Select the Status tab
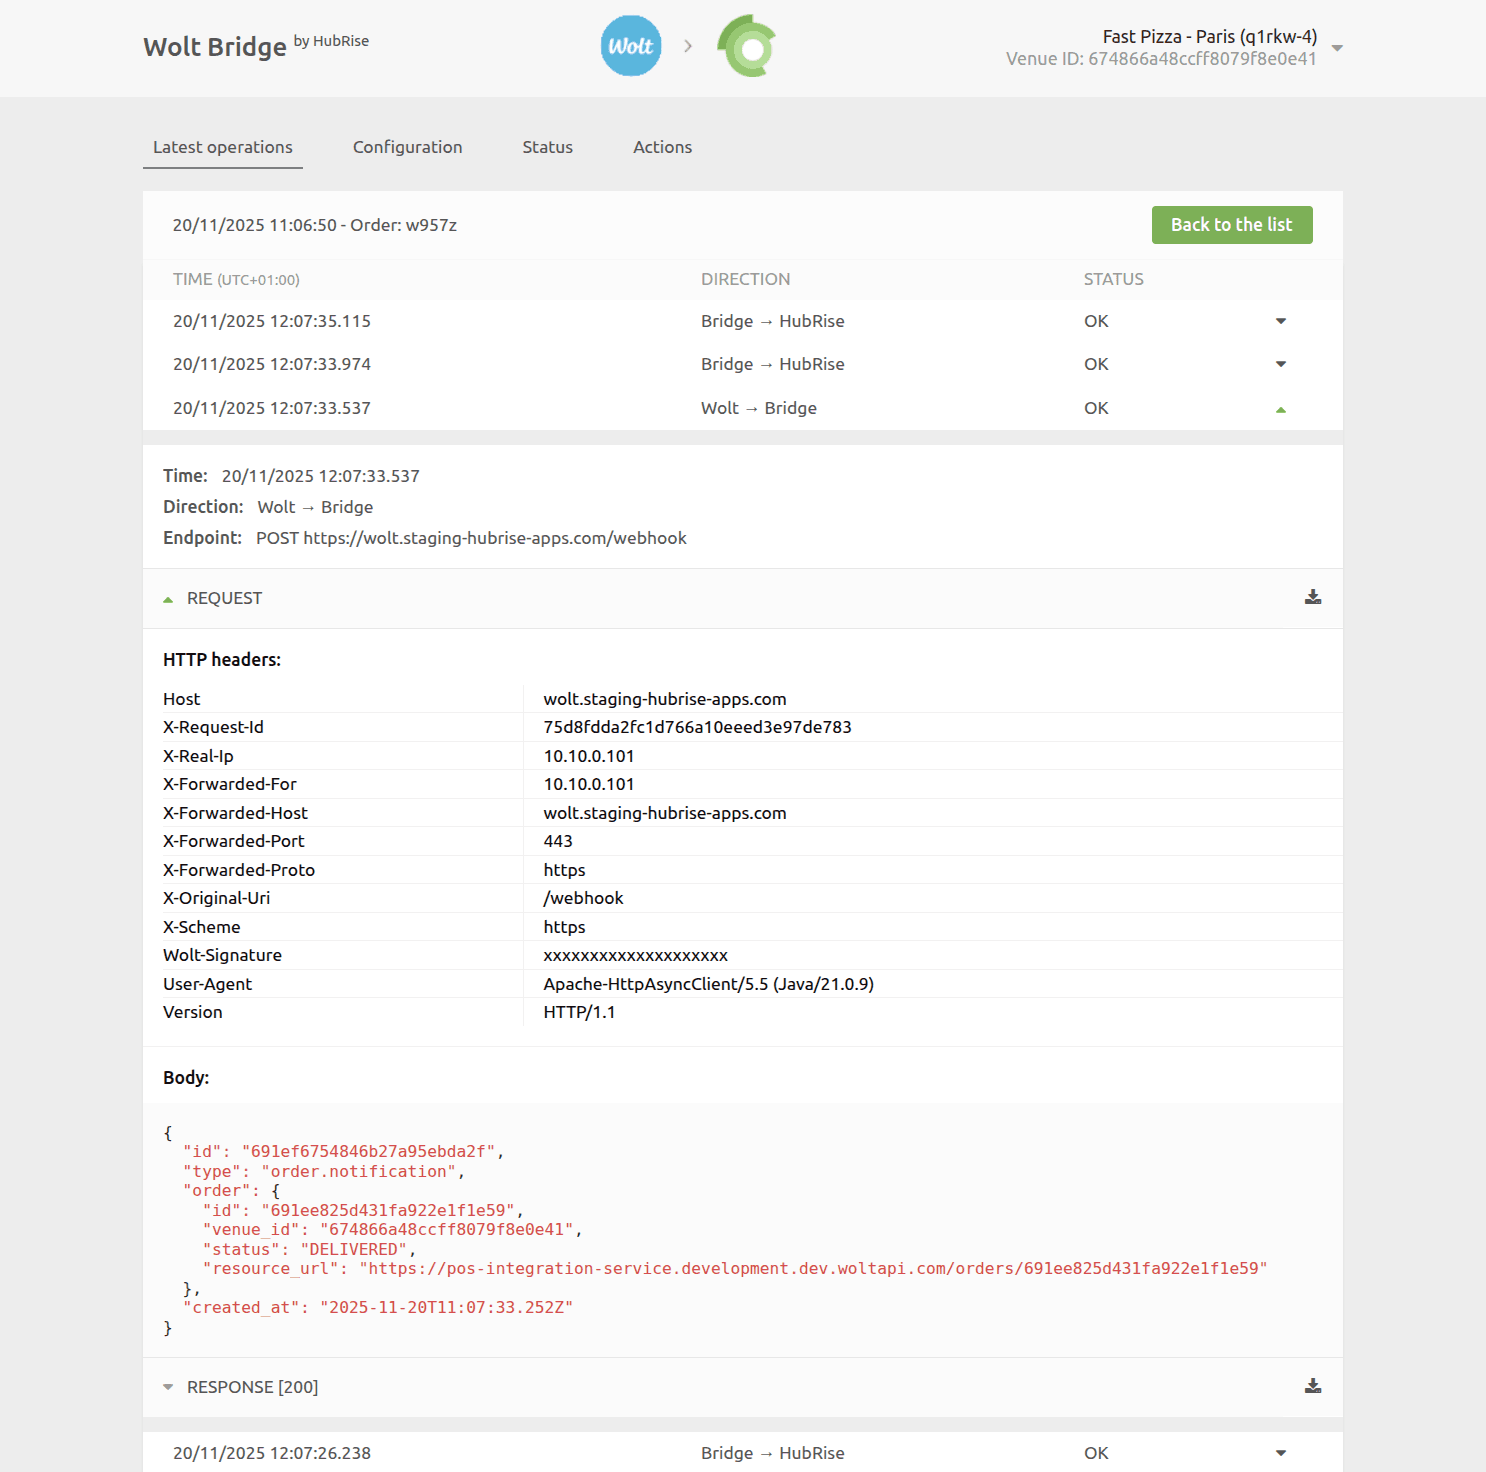The width and height of the screenshot is (1486, 1472). [x=547, y=147]
